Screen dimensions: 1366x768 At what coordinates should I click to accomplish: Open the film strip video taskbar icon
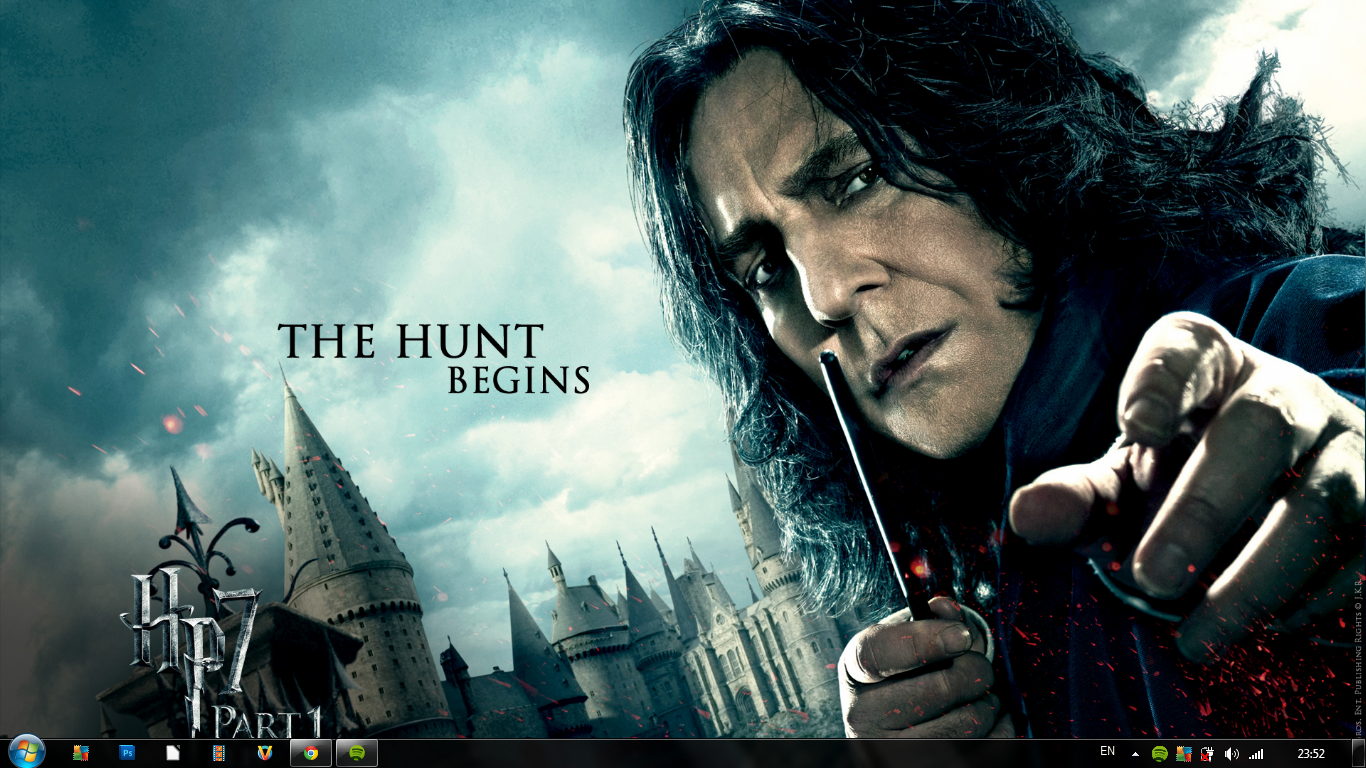[219, 753]
